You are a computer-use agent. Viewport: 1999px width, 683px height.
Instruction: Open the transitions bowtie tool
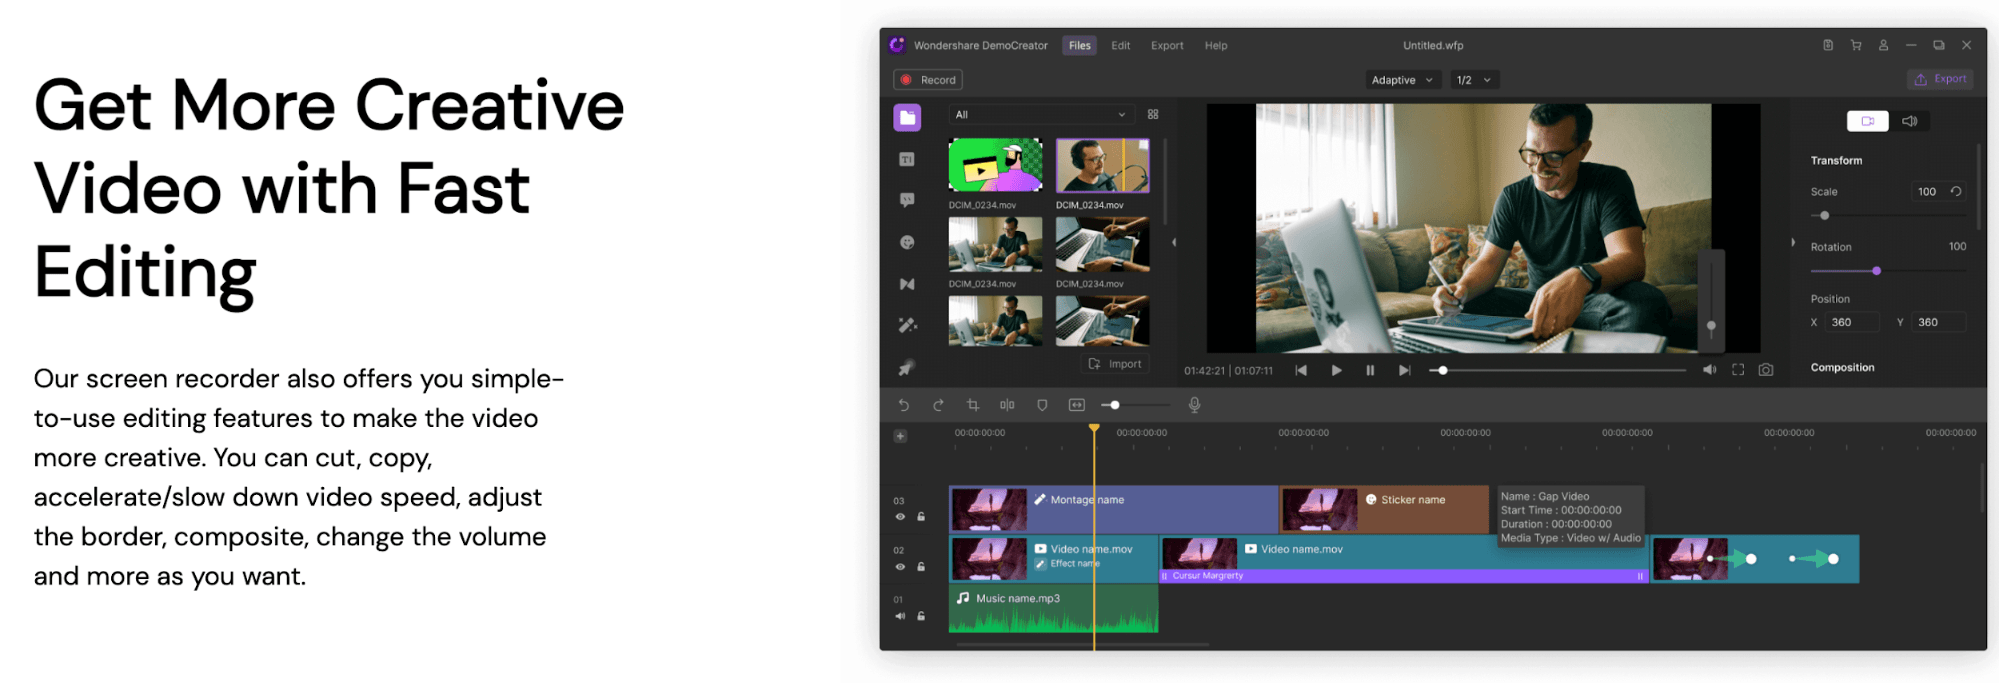pyautogui.click(x=907, y=284)
